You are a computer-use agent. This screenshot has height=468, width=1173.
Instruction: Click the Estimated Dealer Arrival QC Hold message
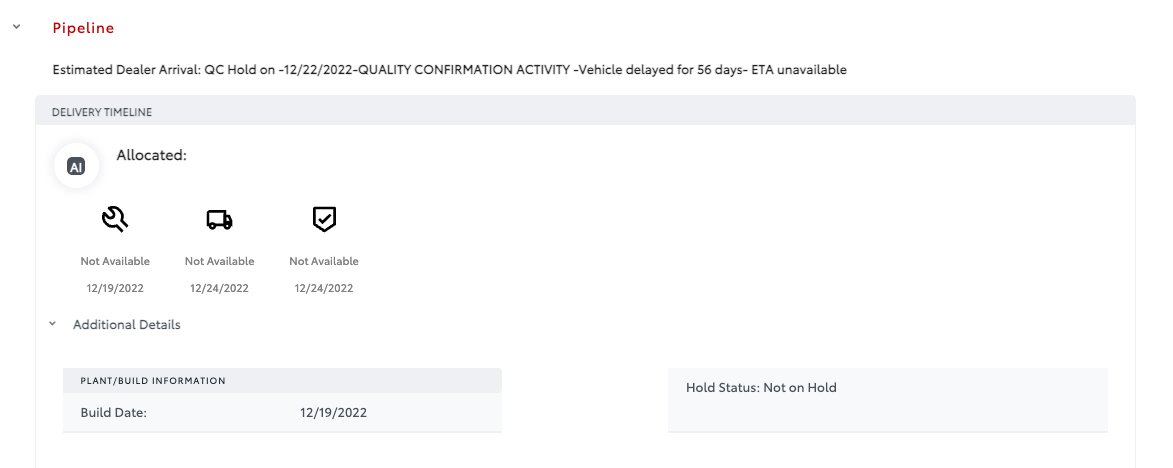450,70
